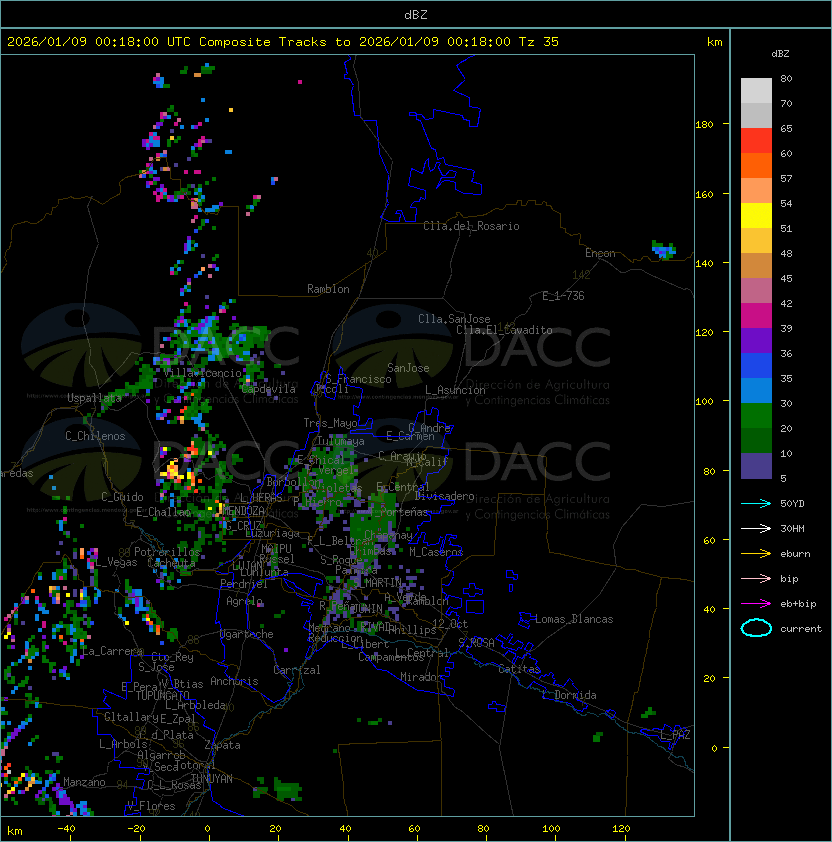Click the 'E_1-736' map label
The height and width of the screenshot is (842, 832).
(x=563, y=296)
